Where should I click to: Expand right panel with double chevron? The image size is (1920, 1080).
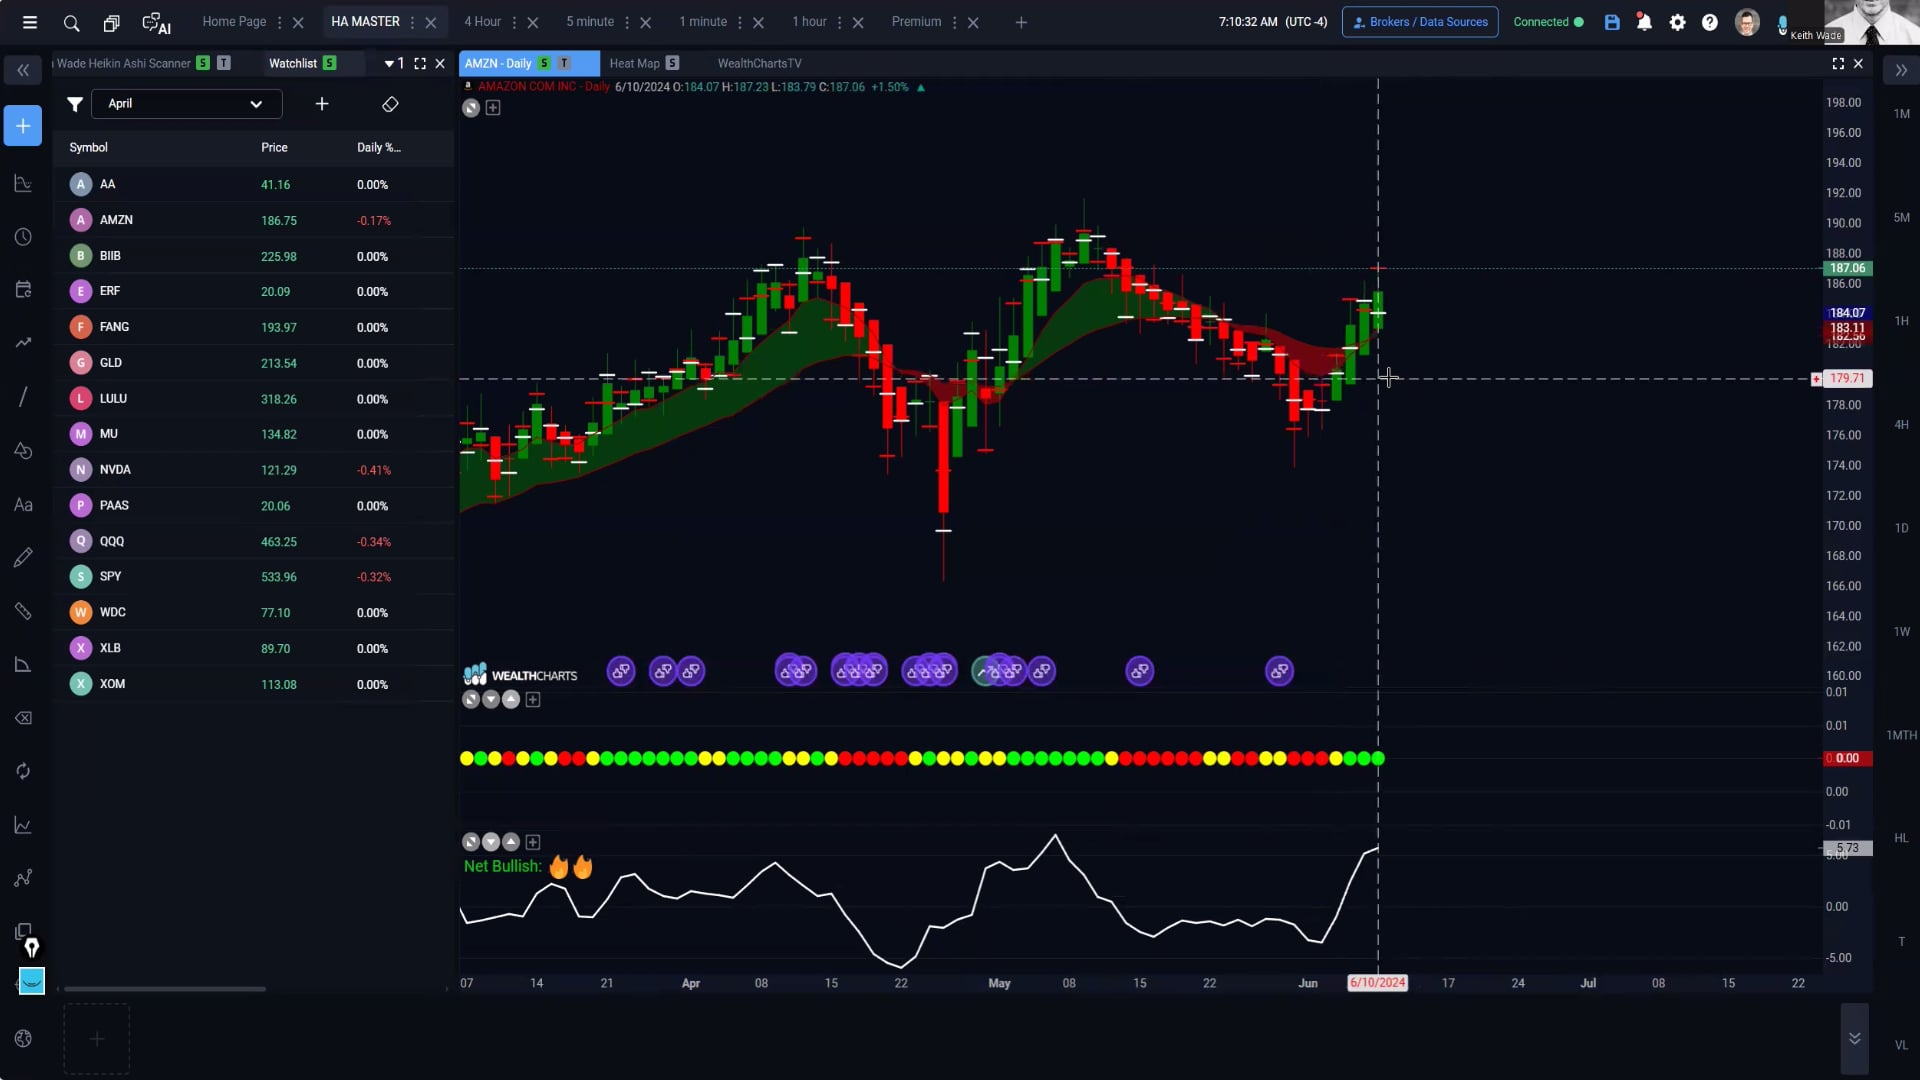pyautogui.click(x=1901, y=70)
